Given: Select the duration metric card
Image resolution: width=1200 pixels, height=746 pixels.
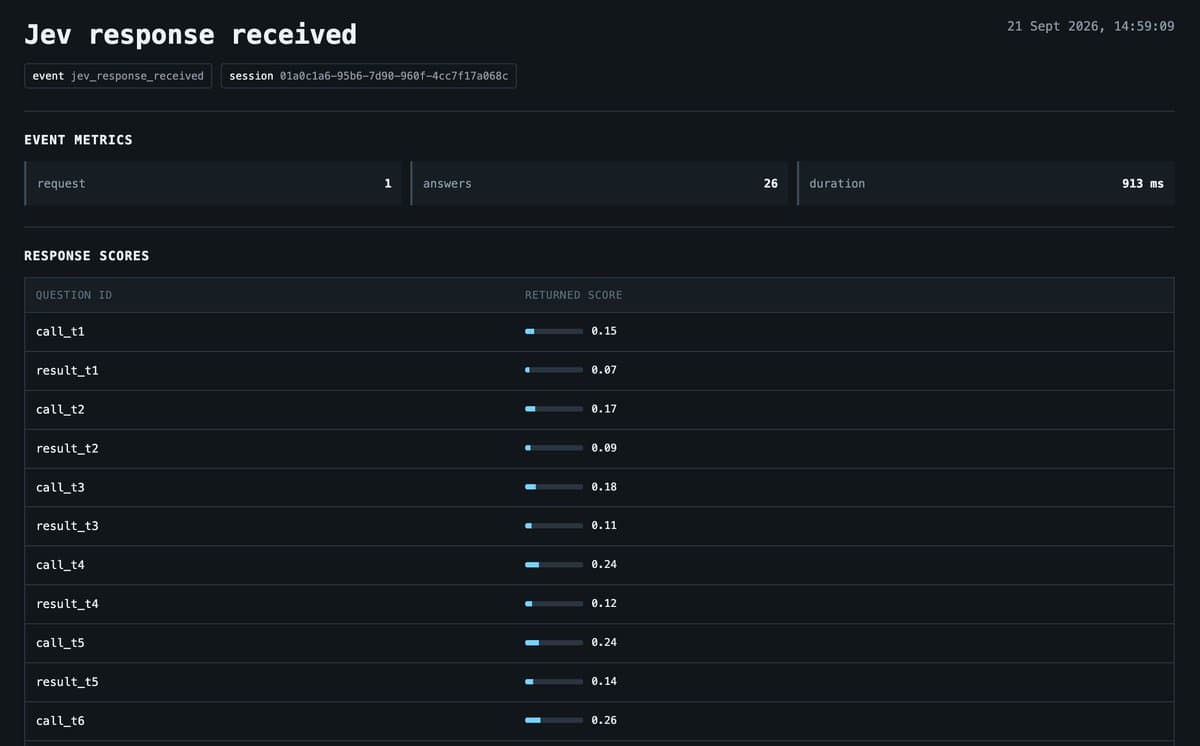Looking at the screenshot, I should click(986, 183).
